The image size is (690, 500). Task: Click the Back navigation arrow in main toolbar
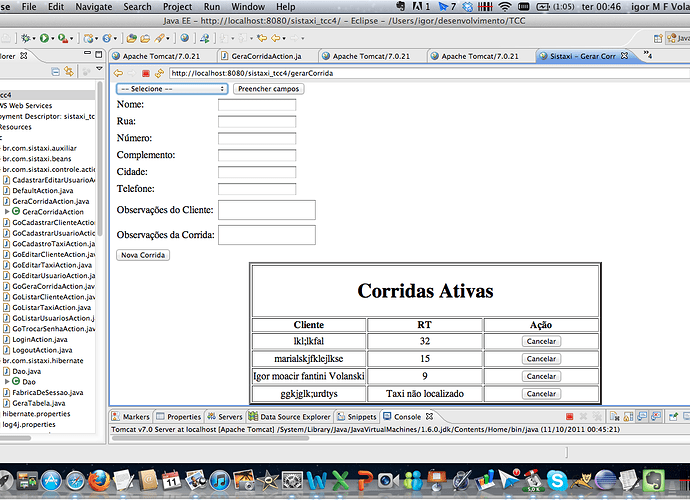[x=276, y=38]
